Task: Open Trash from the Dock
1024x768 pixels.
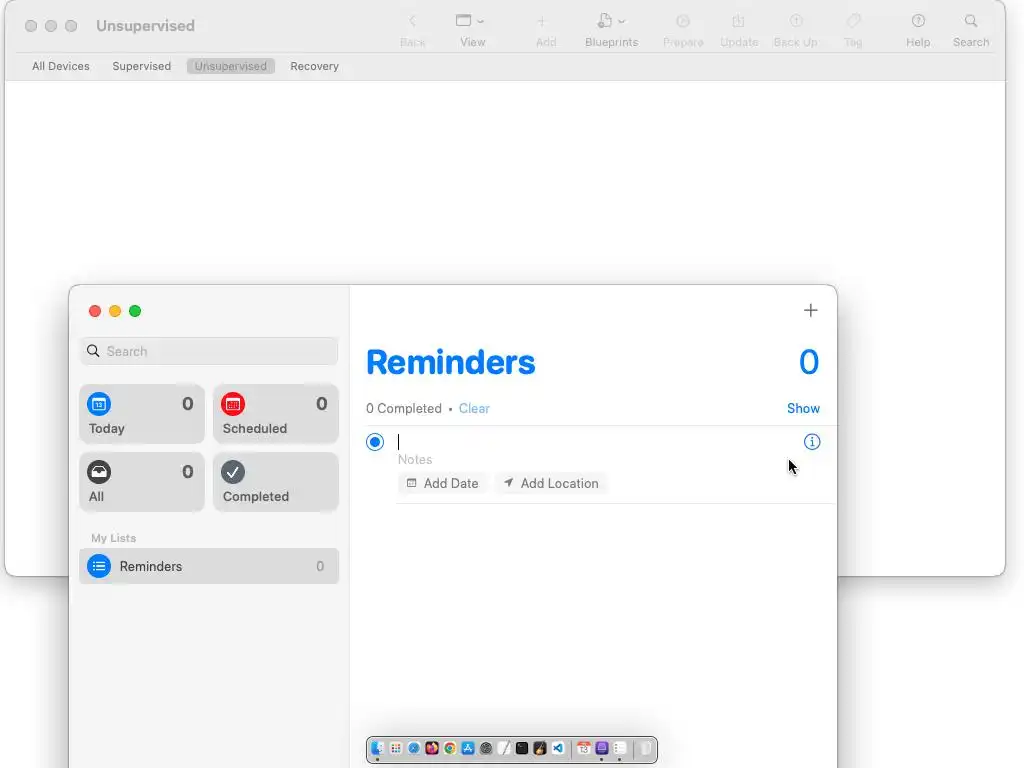Action: pos(646,748)
